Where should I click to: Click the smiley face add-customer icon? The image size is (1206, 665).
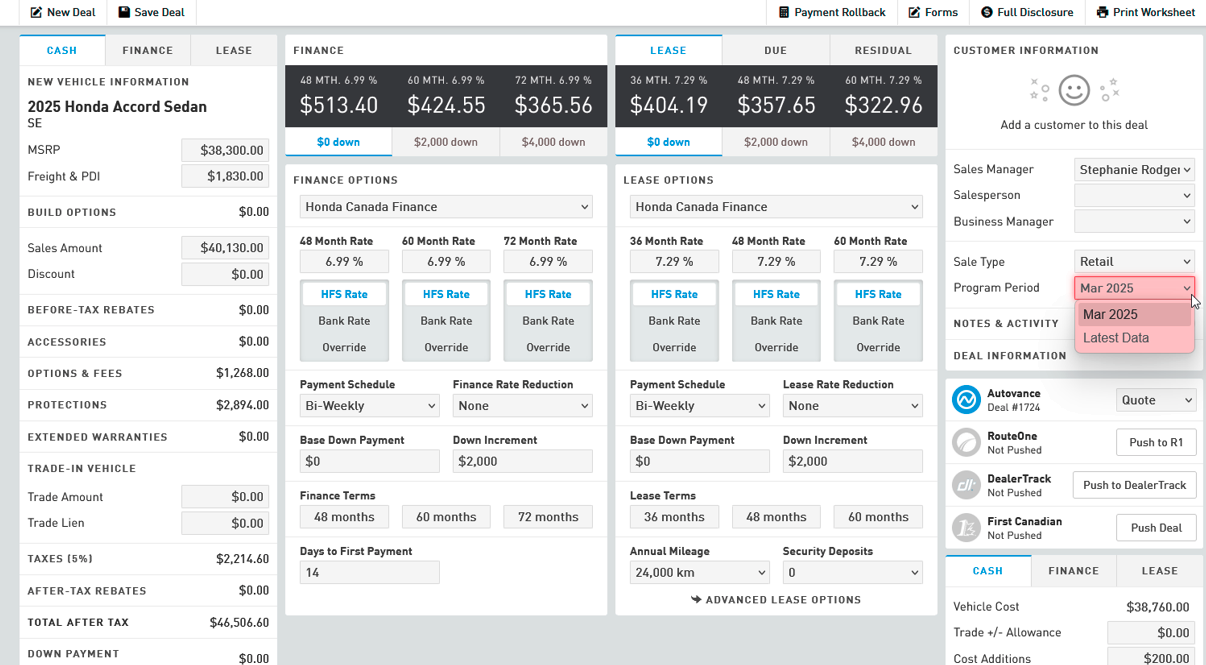pos(1074,91)
